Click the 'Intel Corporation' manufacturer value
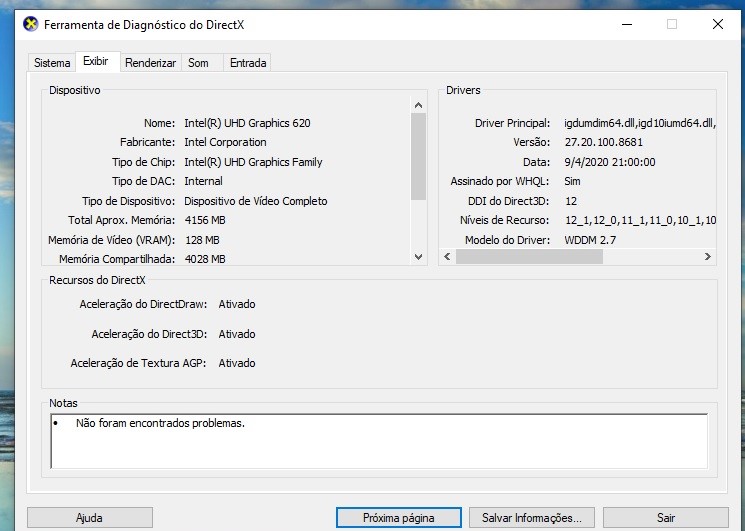745x531 pixels. tap(225, 142)
